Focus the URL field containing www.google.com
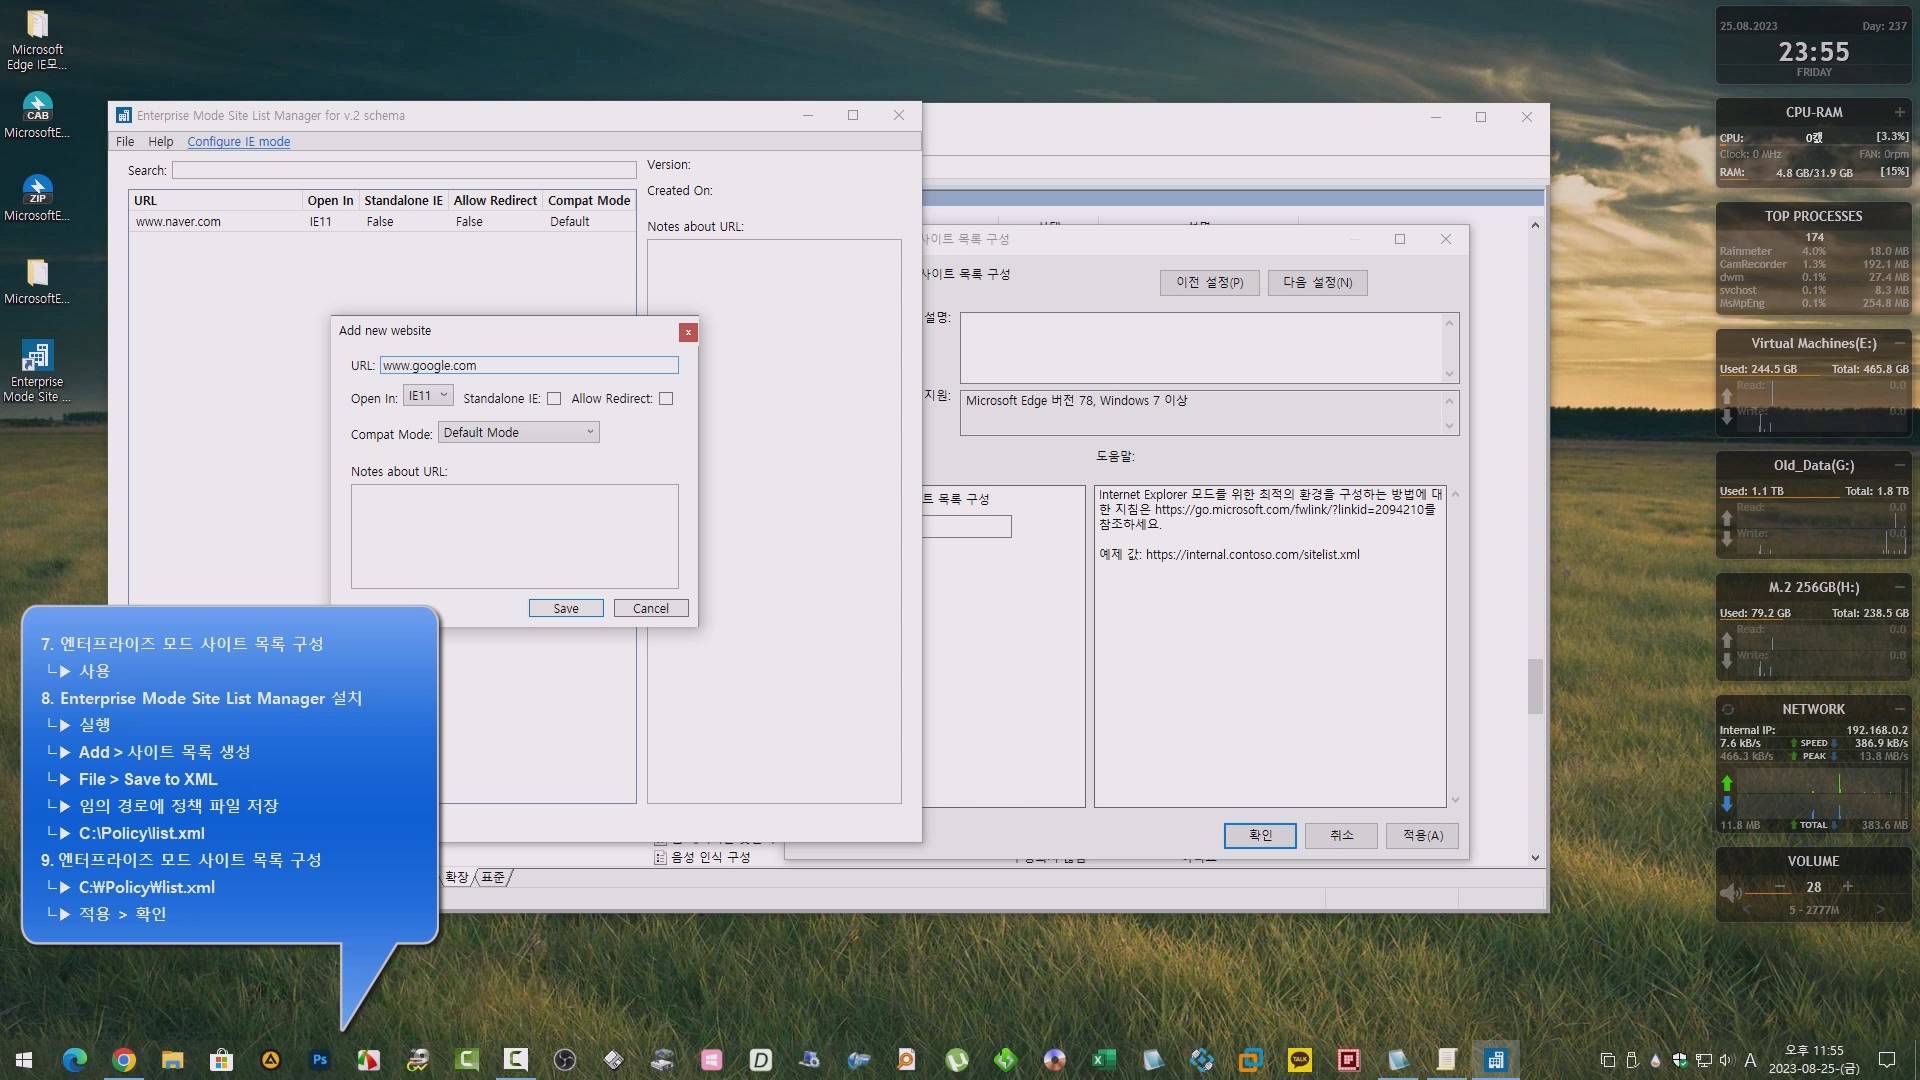 click(529, 365)
